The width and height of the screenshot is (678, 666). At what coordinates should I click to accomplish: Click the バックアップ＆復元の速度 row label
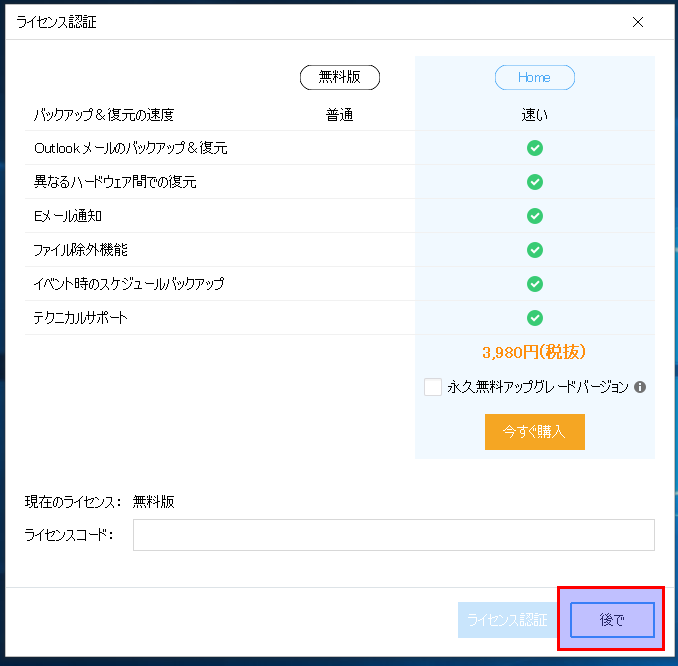[x=104, y=115]
